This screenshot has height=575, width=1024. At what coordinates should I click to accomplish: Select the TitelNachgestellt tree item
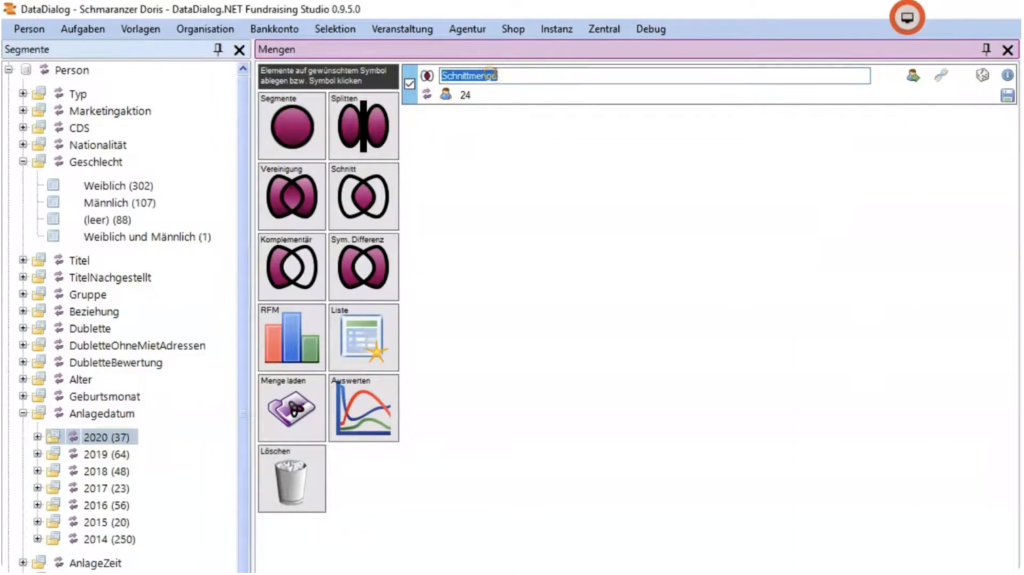(x=110, y=278)
